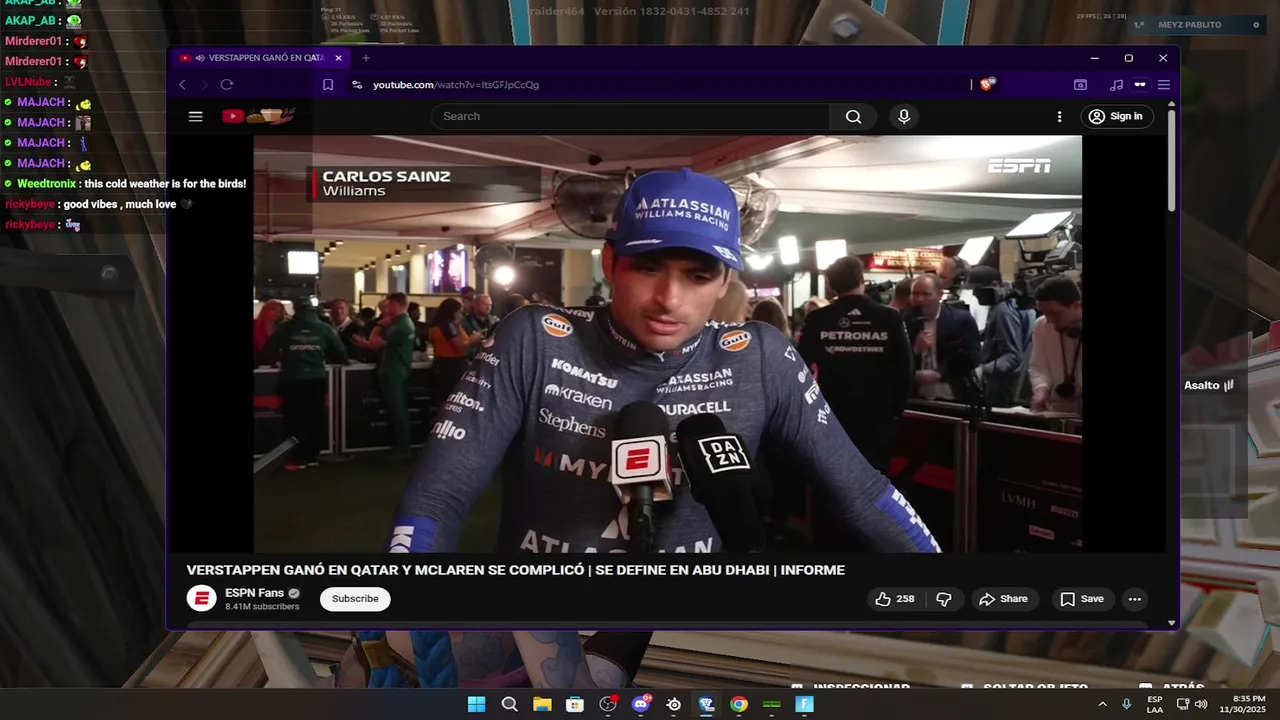Click the Carlos Sainz video player
Viewport: 1280px width, 720px height.
click(x=667, y=344)
